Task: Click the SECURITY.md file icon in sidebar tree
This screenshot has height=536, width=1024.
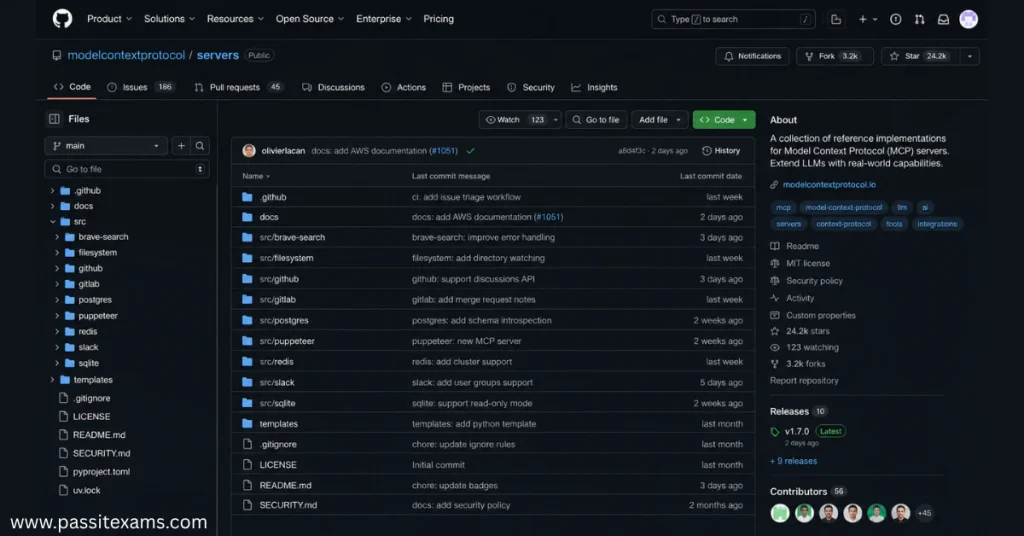Action: 63,453
